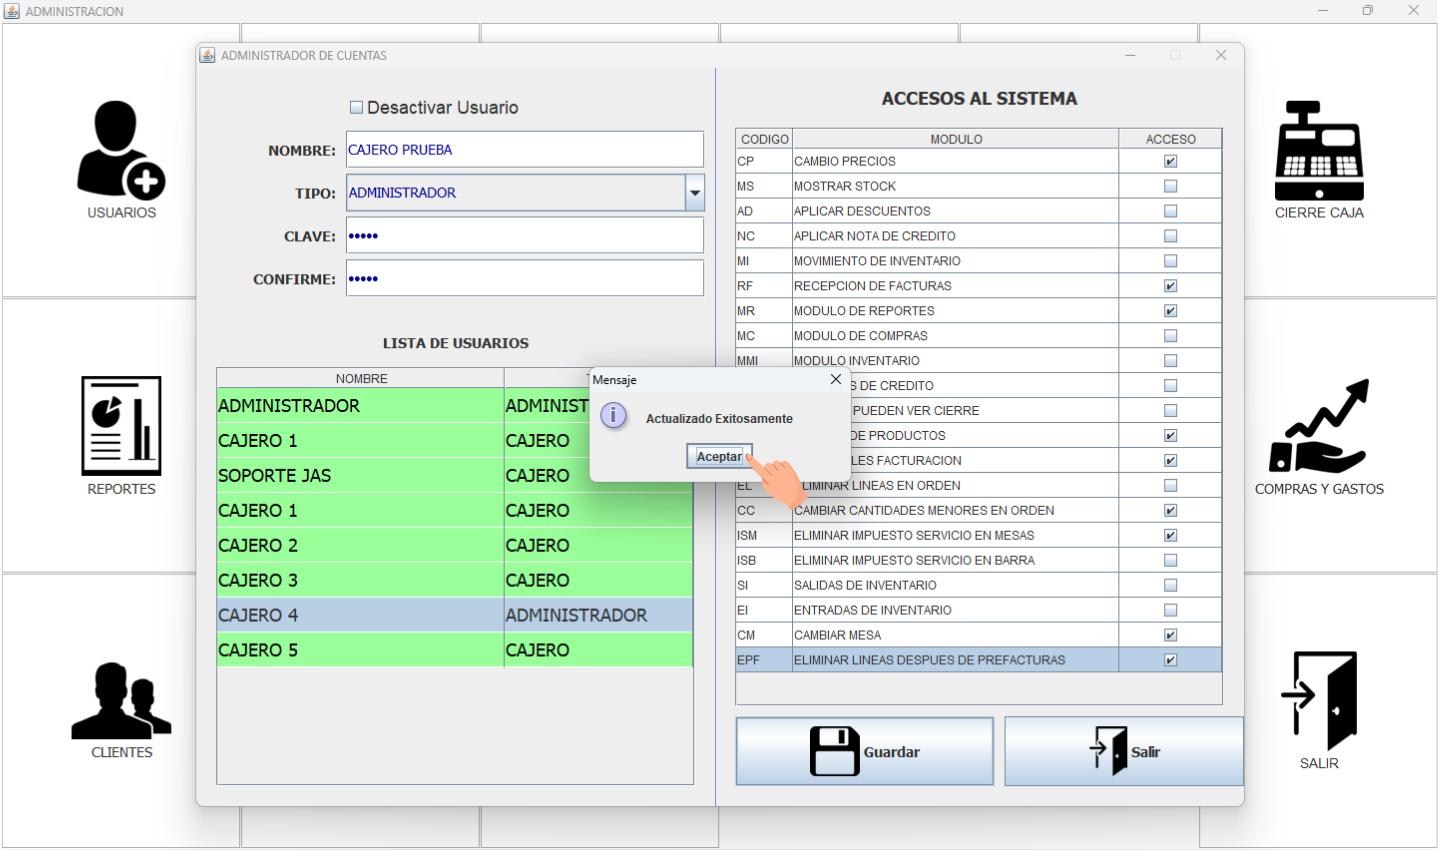Click the CONFIRME password field
This screenshot has height=850, width=1439.
[524, 279]
